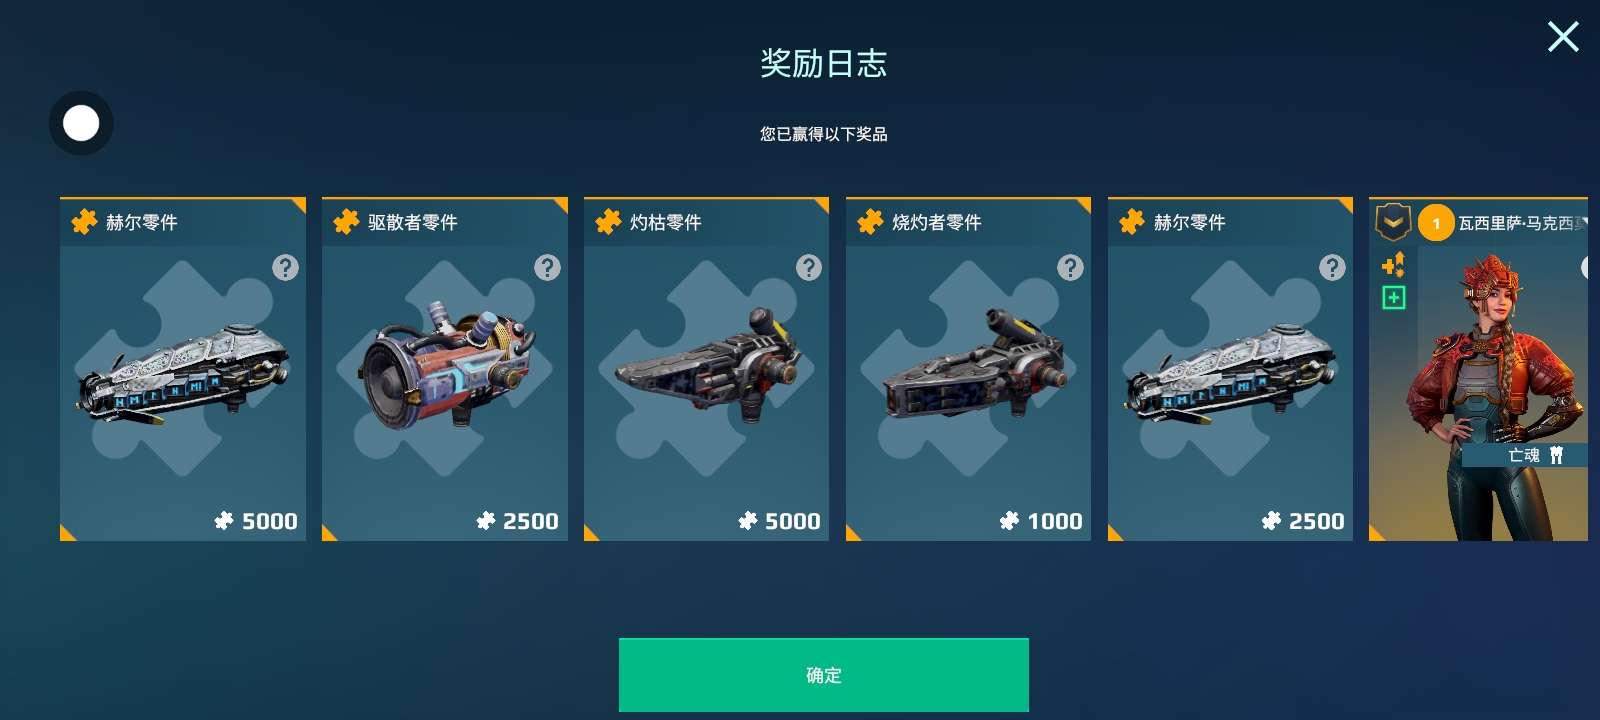
Task: Click the 5000 component count on 灼枯 card
Action: pos(779,521)
